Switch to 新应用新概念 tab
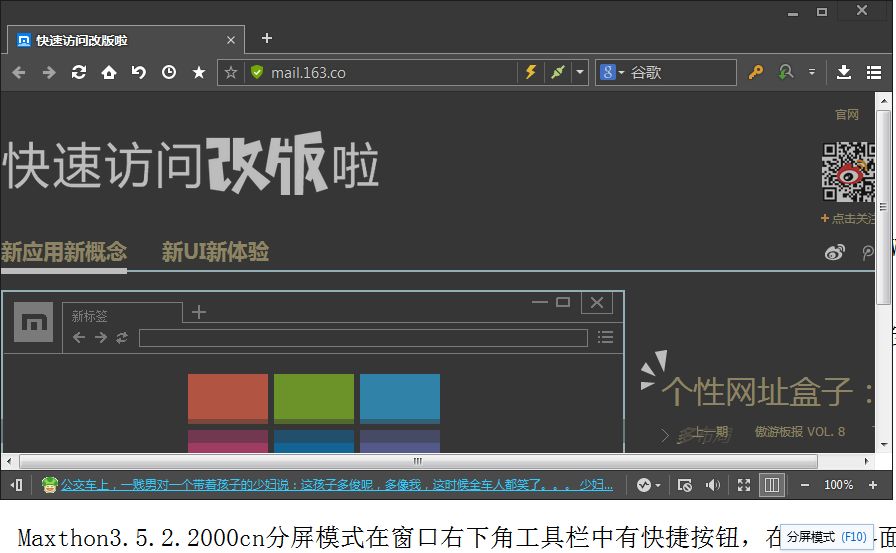Image resolution: width=896 pixels, height=553 pixels. (x=64, y=252)
